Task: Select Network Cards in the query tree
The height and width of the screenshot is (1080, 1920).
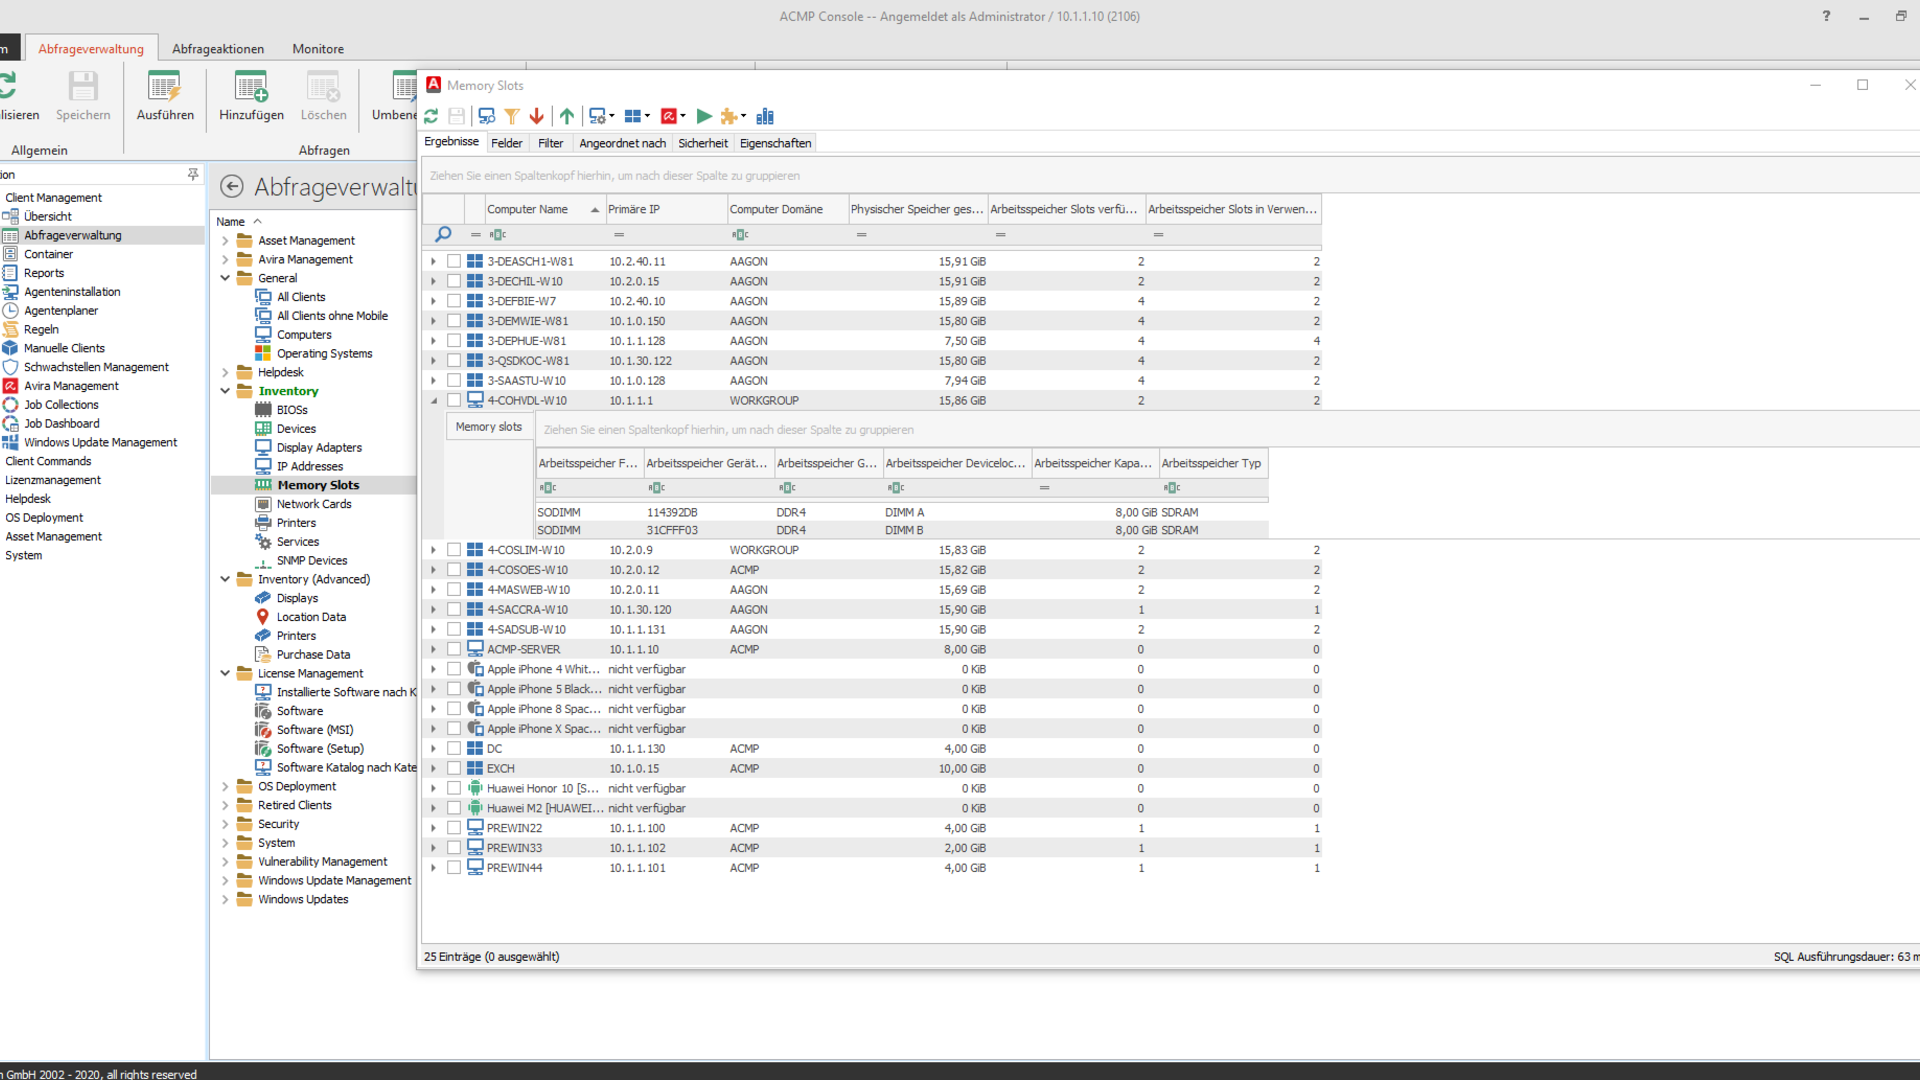Action: pos(314,504)
